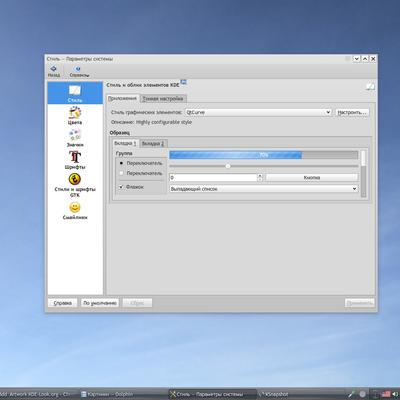Click the slider handle in the preview

pos(228,166)
